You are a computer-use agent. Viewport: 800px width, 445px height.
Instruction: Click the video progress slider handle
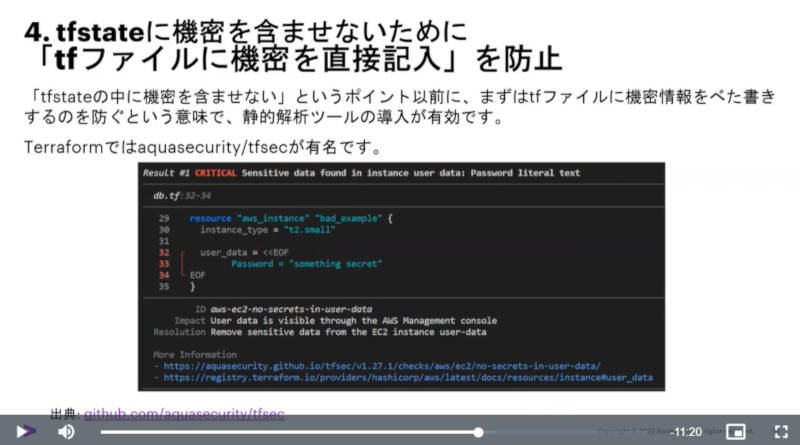478,432
